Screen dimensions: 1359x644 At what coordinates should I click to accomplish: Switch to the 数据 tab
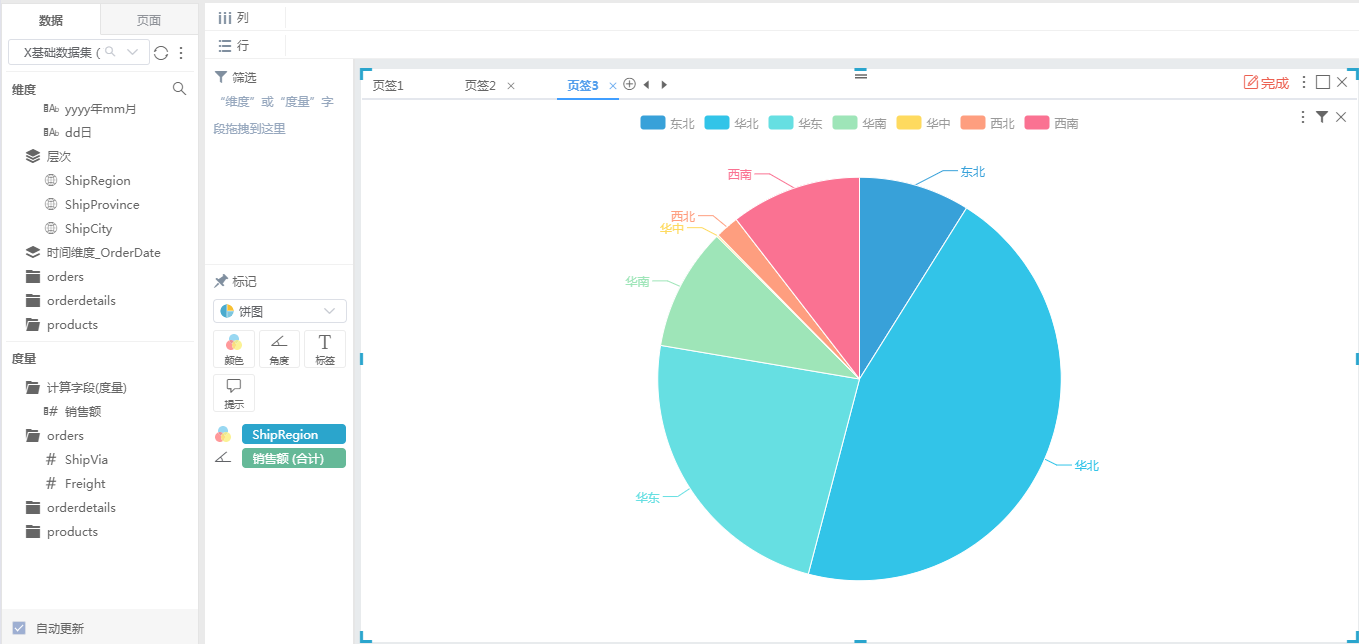50,20
